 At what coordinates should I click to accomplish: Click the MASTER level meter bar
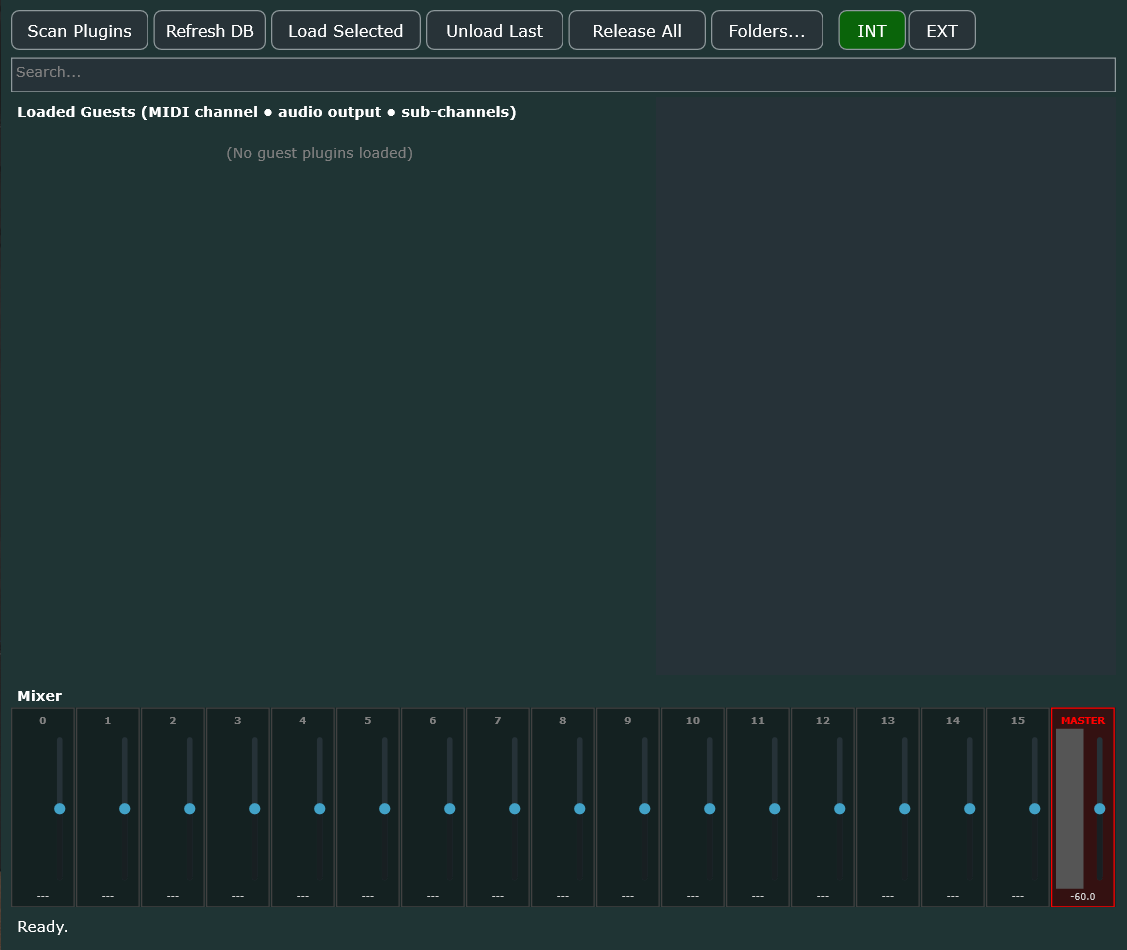pos(1070,809)
